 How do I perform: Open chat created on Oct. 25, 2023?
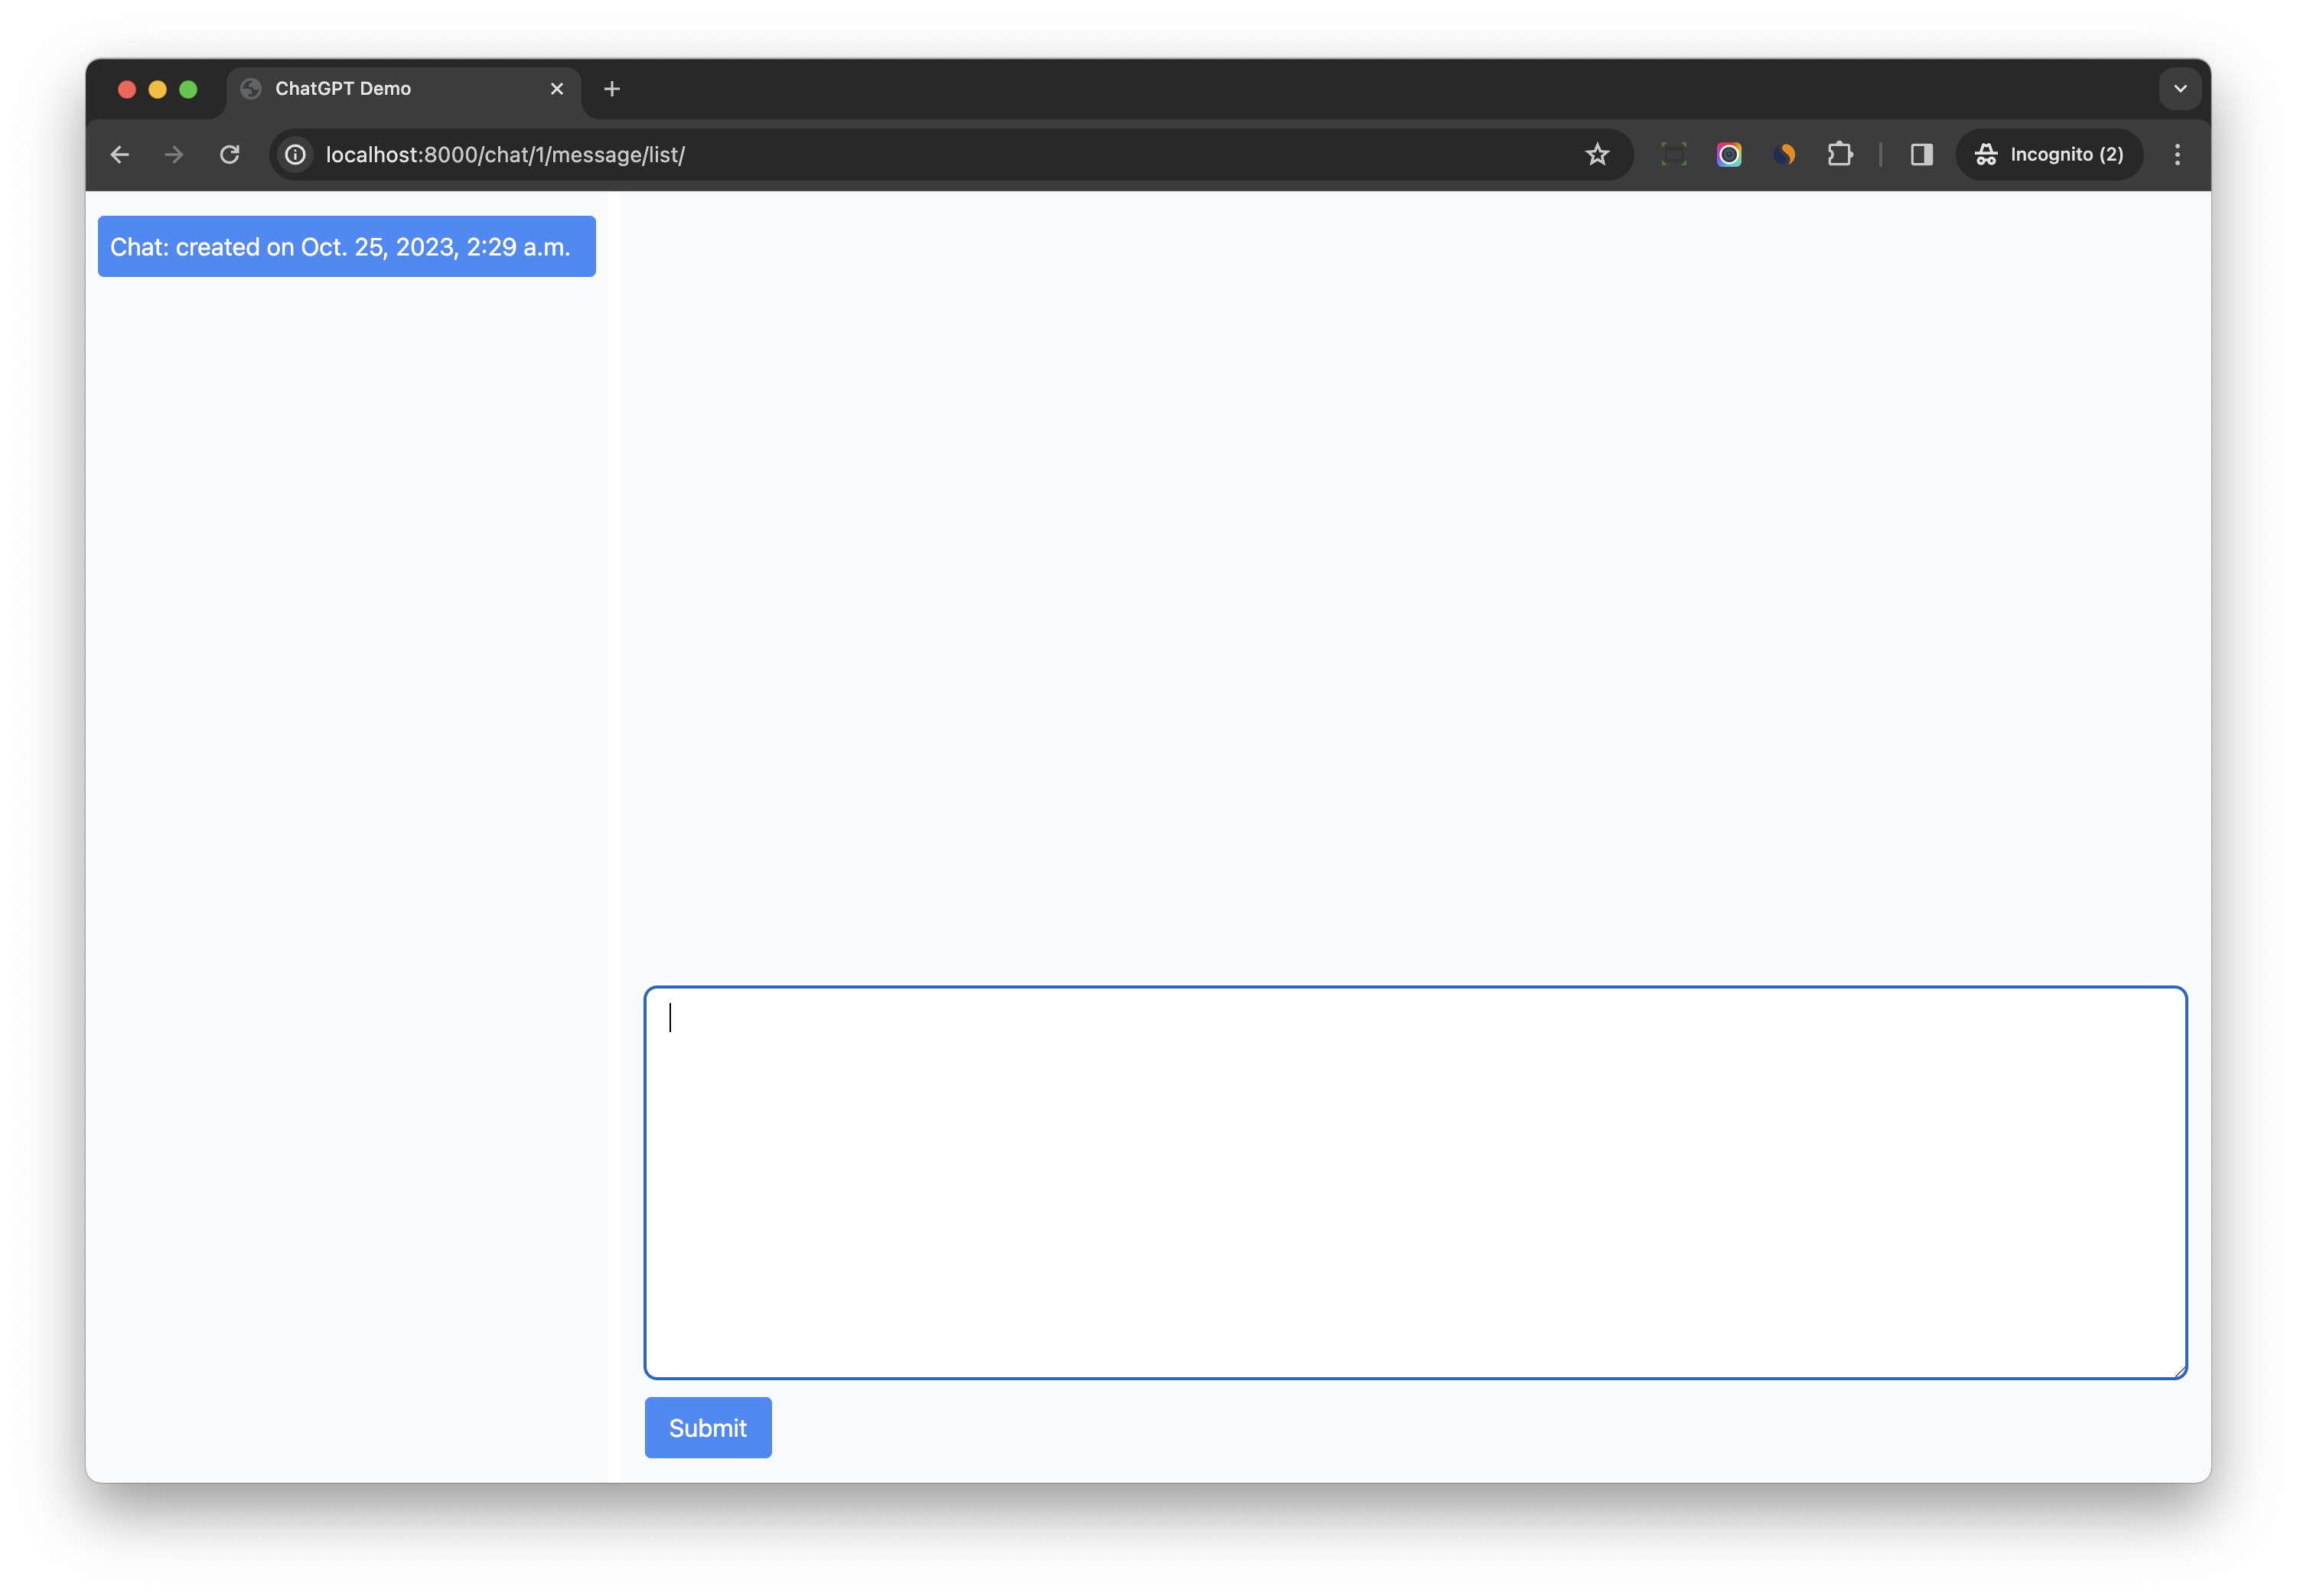[346, 247]
